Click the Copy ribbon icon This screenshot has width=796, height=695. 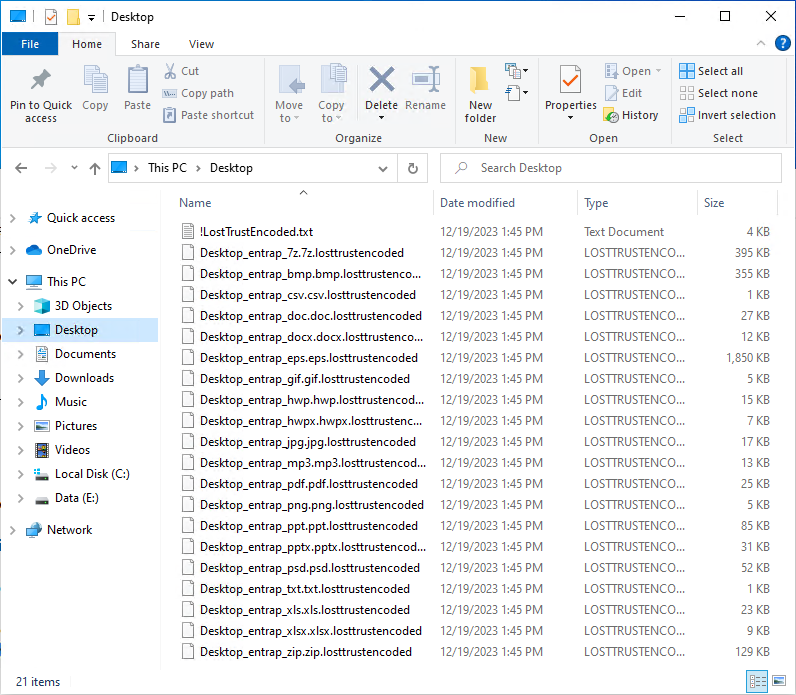[x=95, y=80]
